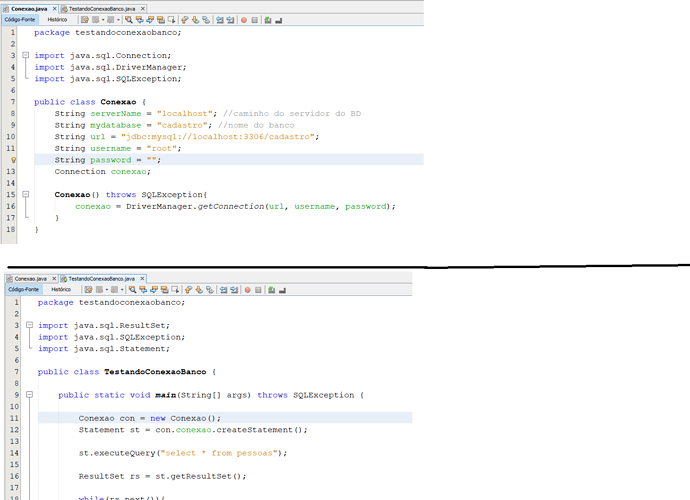This screenshot has height=500, width=690.
Task: Go forward in the editor where Conexao.java is the active tab
Action: tap(110, 20)
